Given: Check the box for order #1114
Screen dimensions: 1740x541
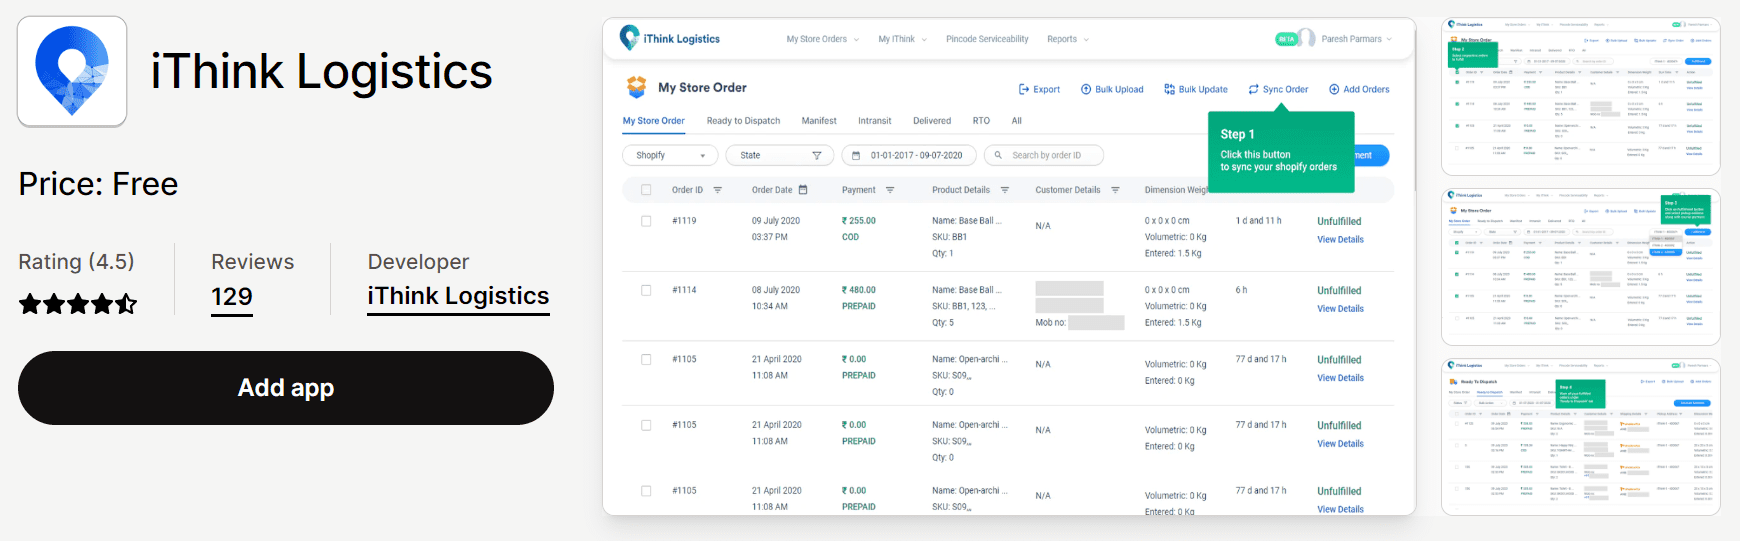Looking at the screenshot, I should point(646,290).
